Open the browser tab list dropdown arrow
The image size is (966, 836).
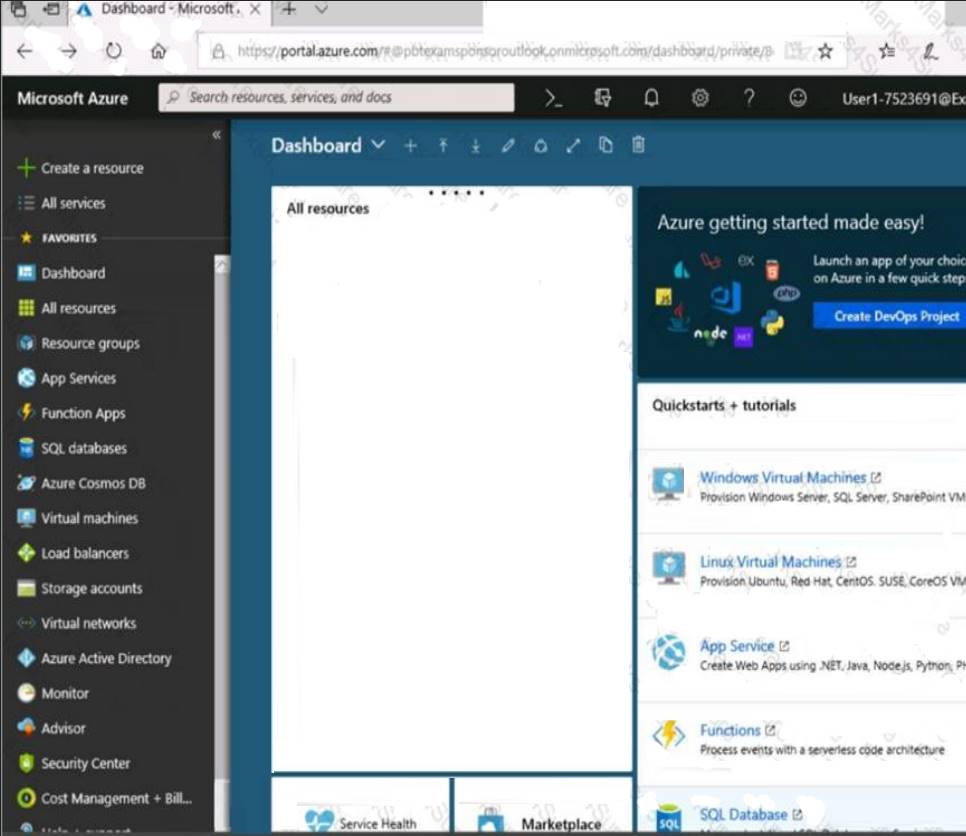(321, 9)
